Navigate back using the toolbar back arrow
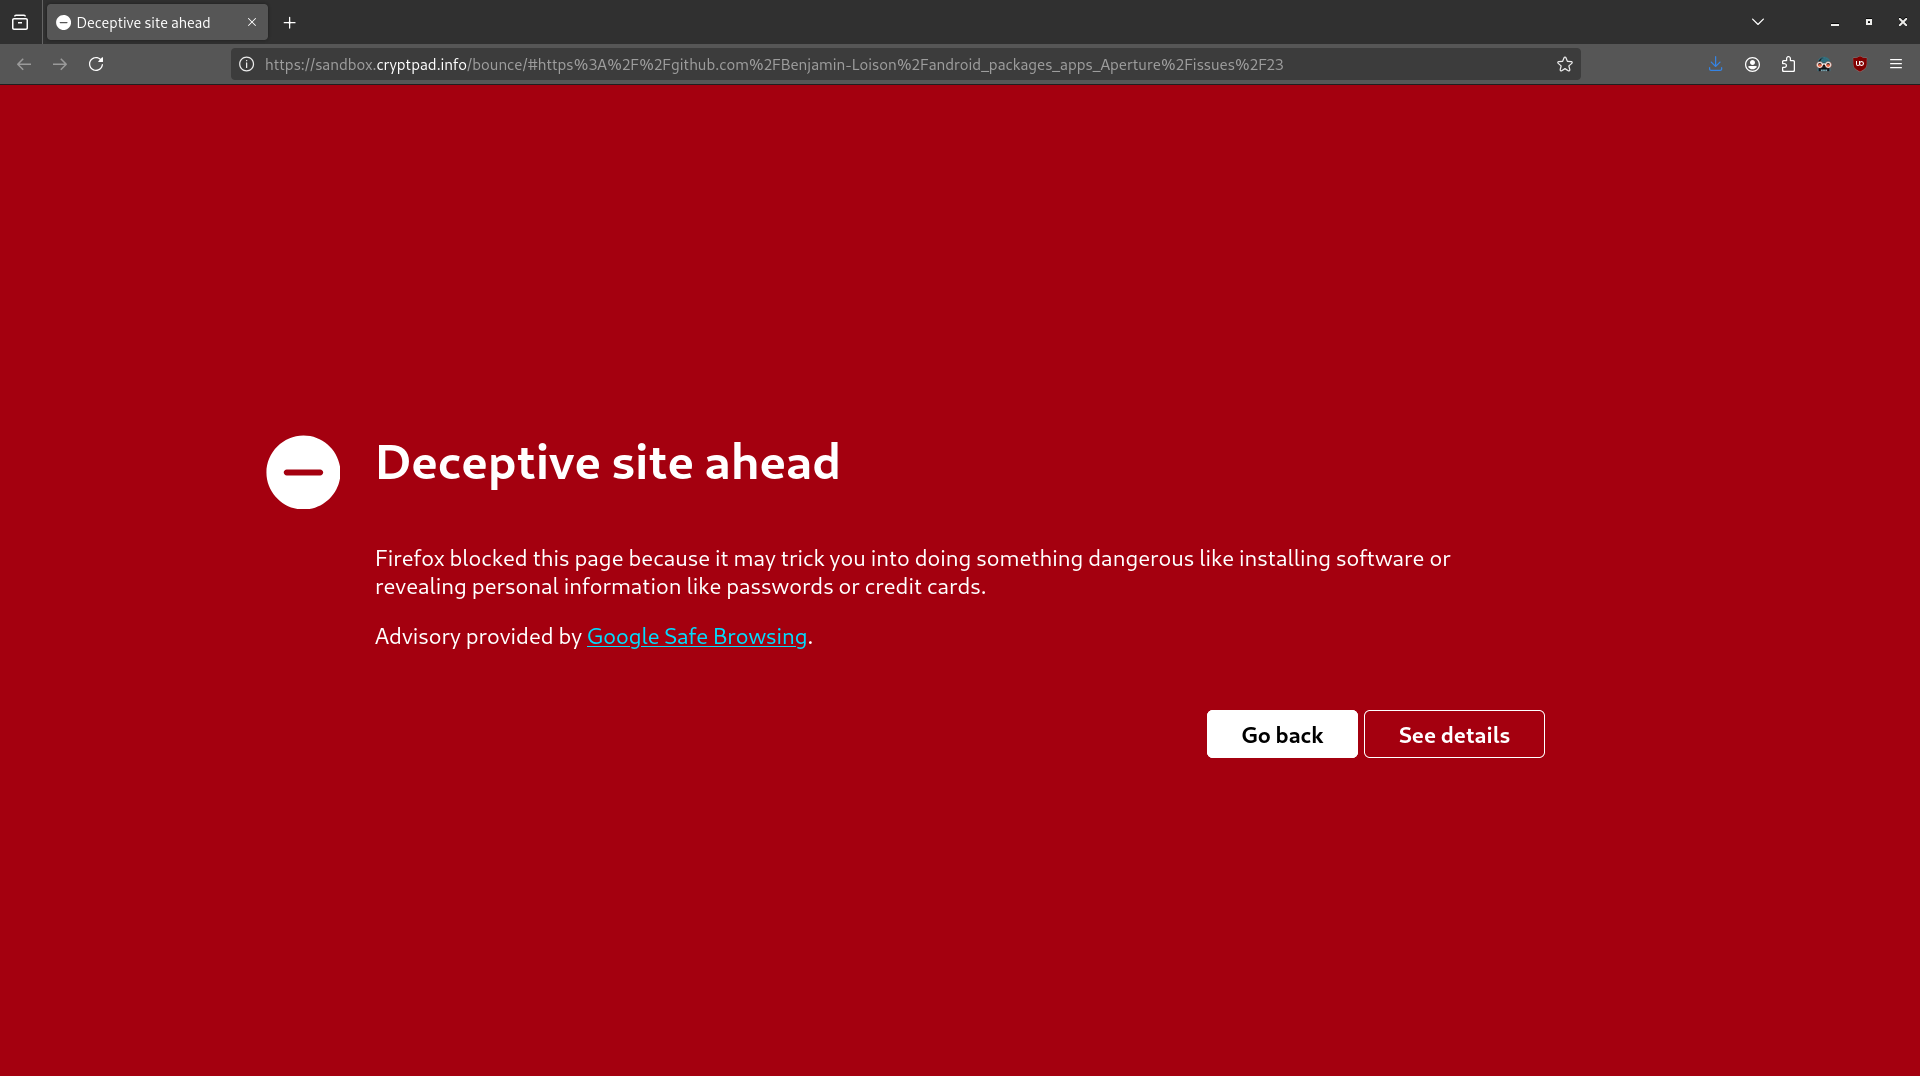The height and width of the screenshot is (1076, 1920). pyautogui.click(x=24, y=64)
